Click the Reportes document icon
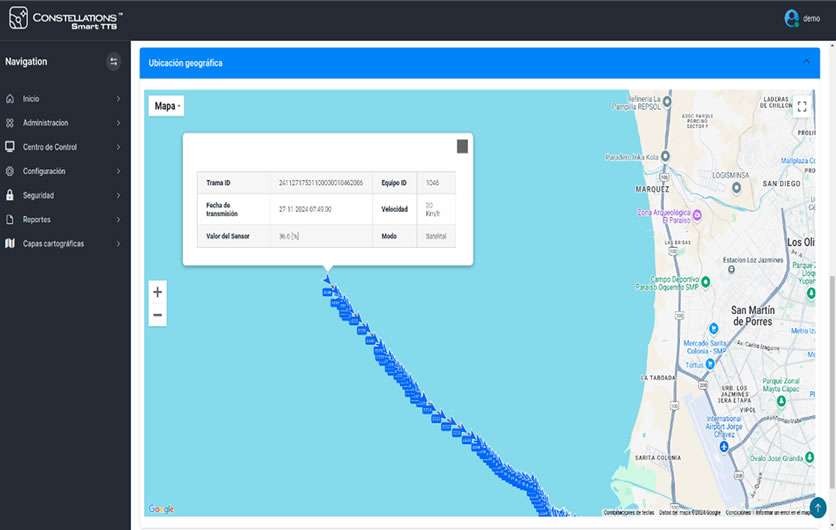836x530 pixels. (10, 219)
